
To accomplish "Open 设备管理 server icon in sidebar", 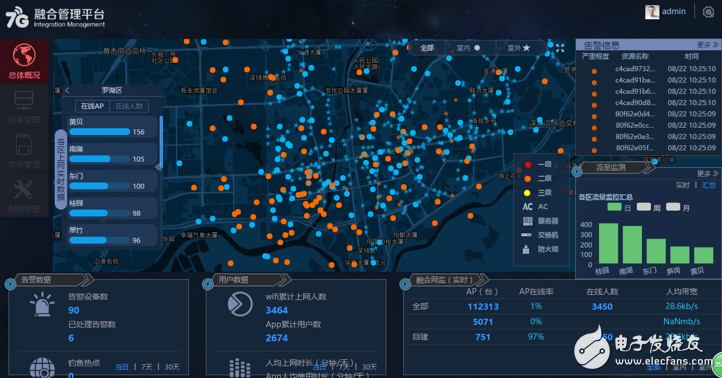I will click(x=24, y=100).
